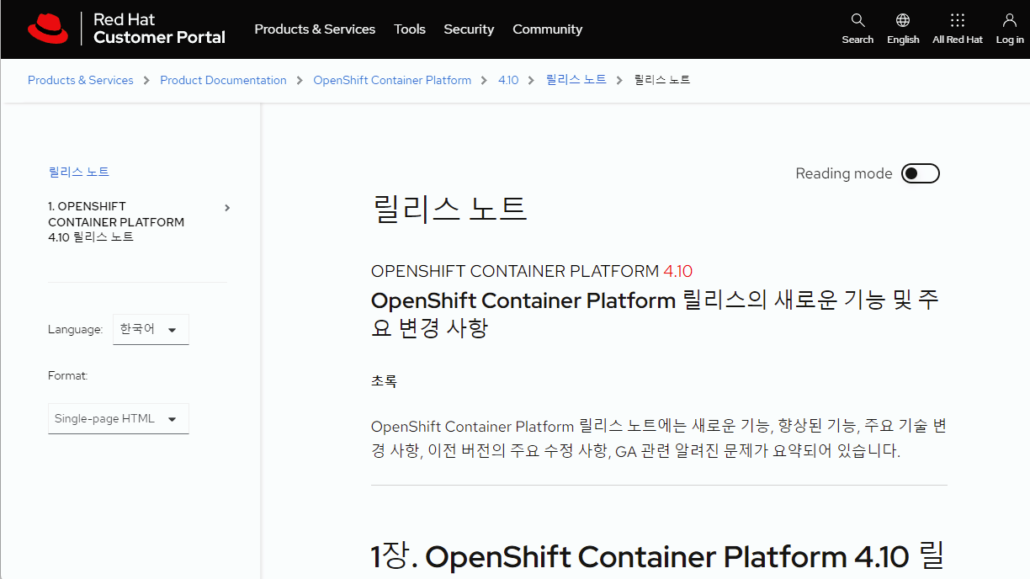Open the Tools menu
1030x579 pixels.
tap(410, 29)
